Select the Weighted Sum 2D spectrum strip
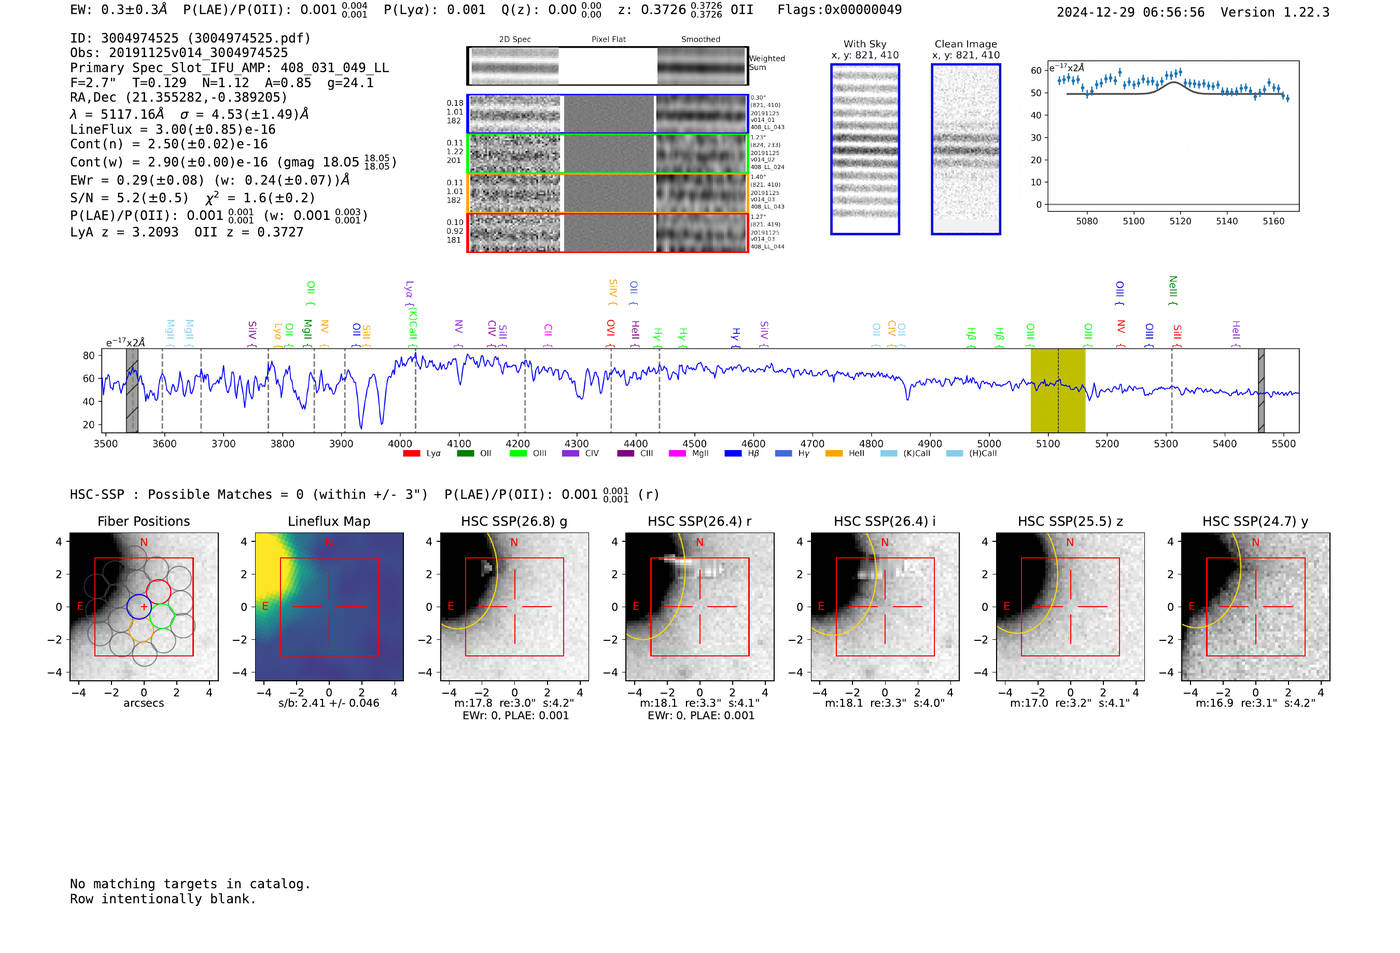The width and height of the screenshot is (1400, 953). (x=608, y=66)
